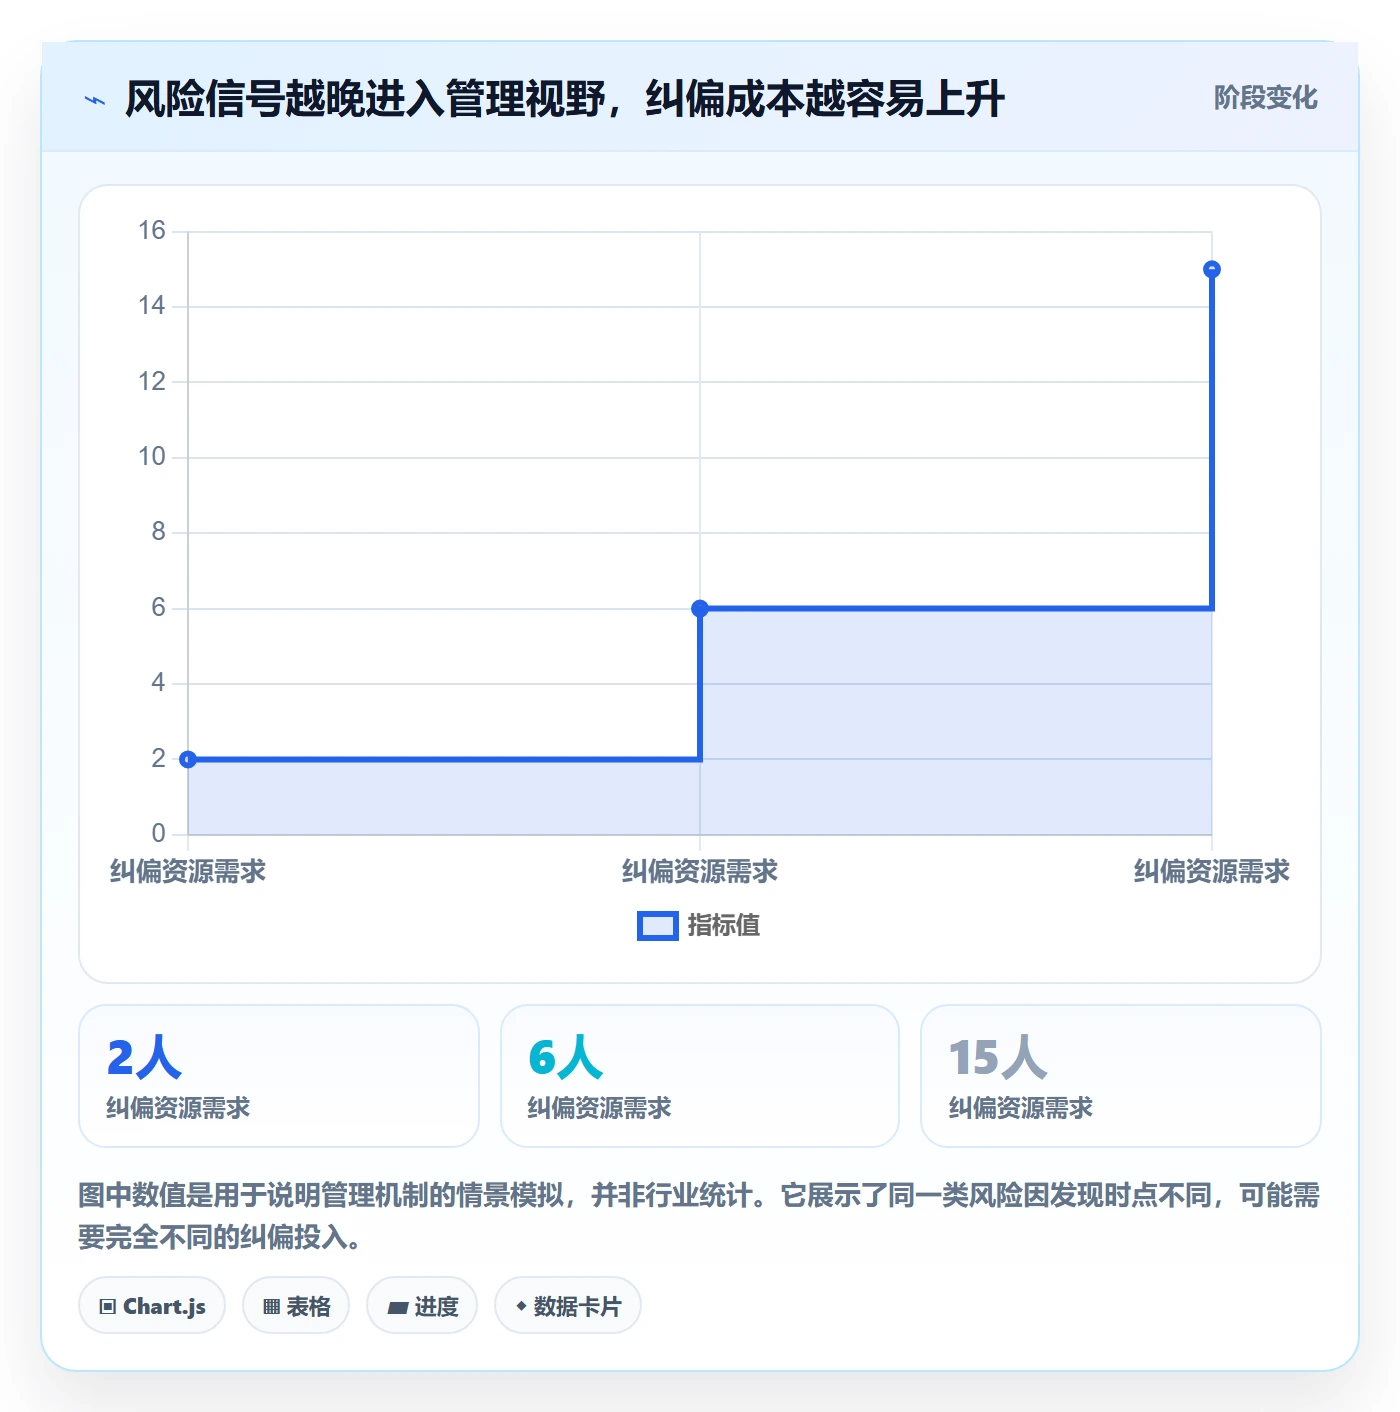This screenshot has height=1412, width=1400.
Task: Select the data point at value 2
Action: pos(188,759)
